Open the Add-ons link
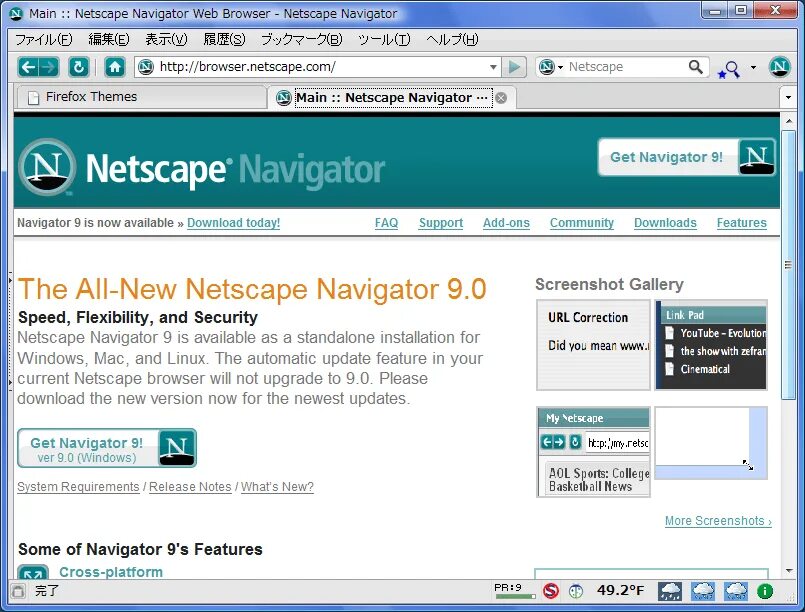 [x=506, y=223]
